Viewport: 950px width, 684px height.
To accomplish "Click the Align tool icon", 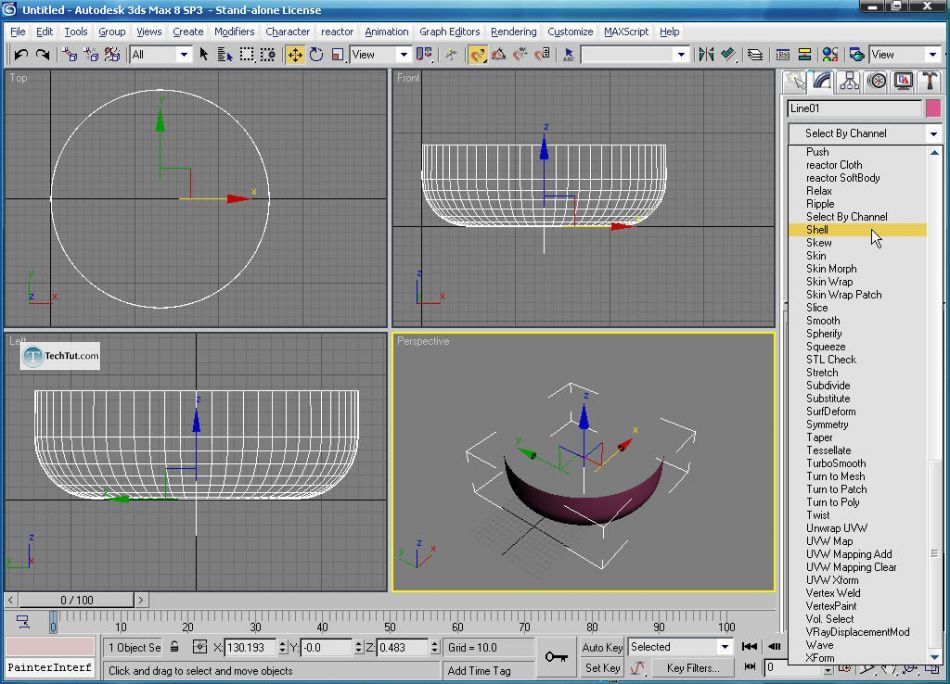I will pos(728,55).
